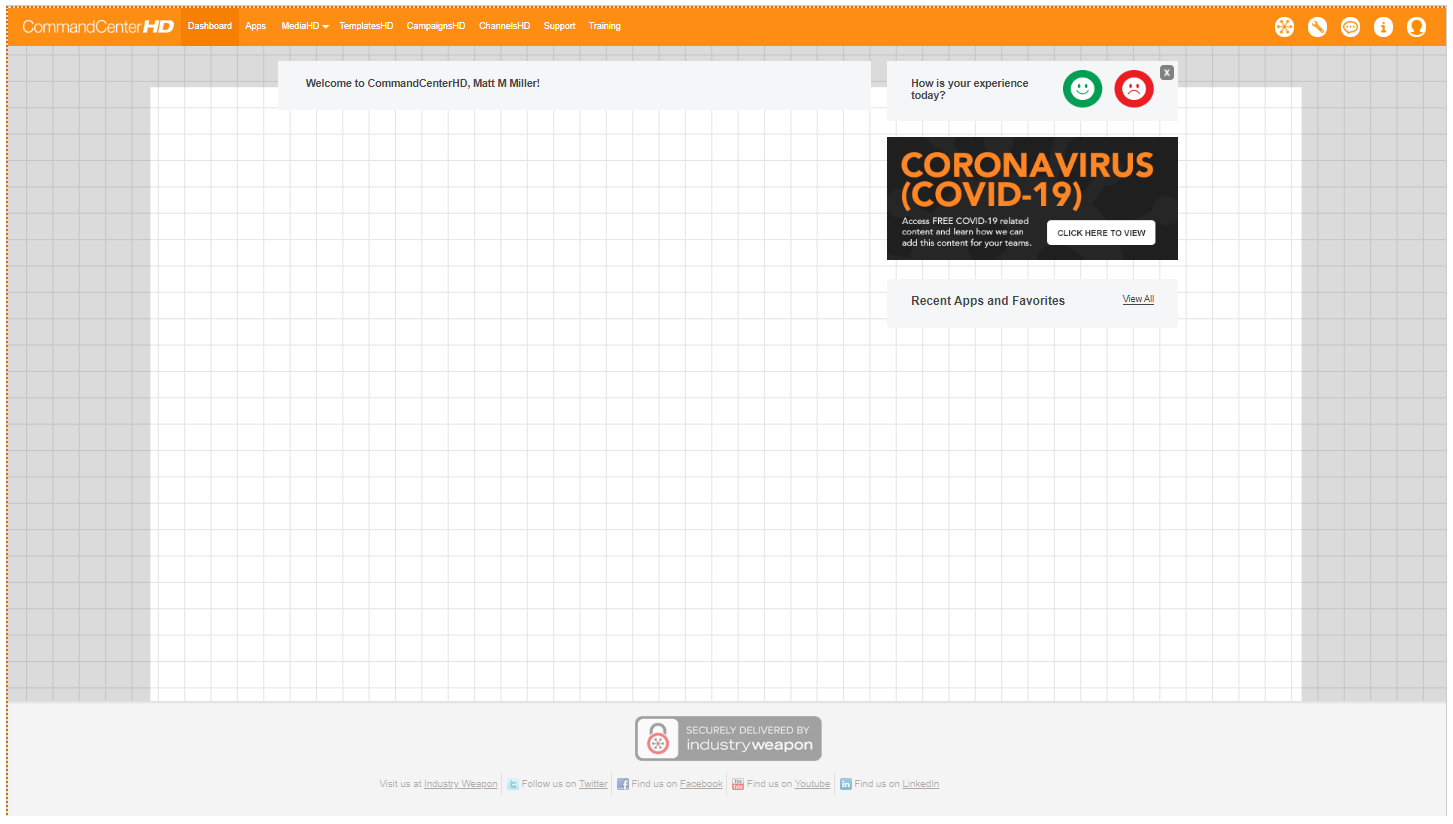Open the wrench settings tool
1453x824 pixels.
click(1317, 27)
